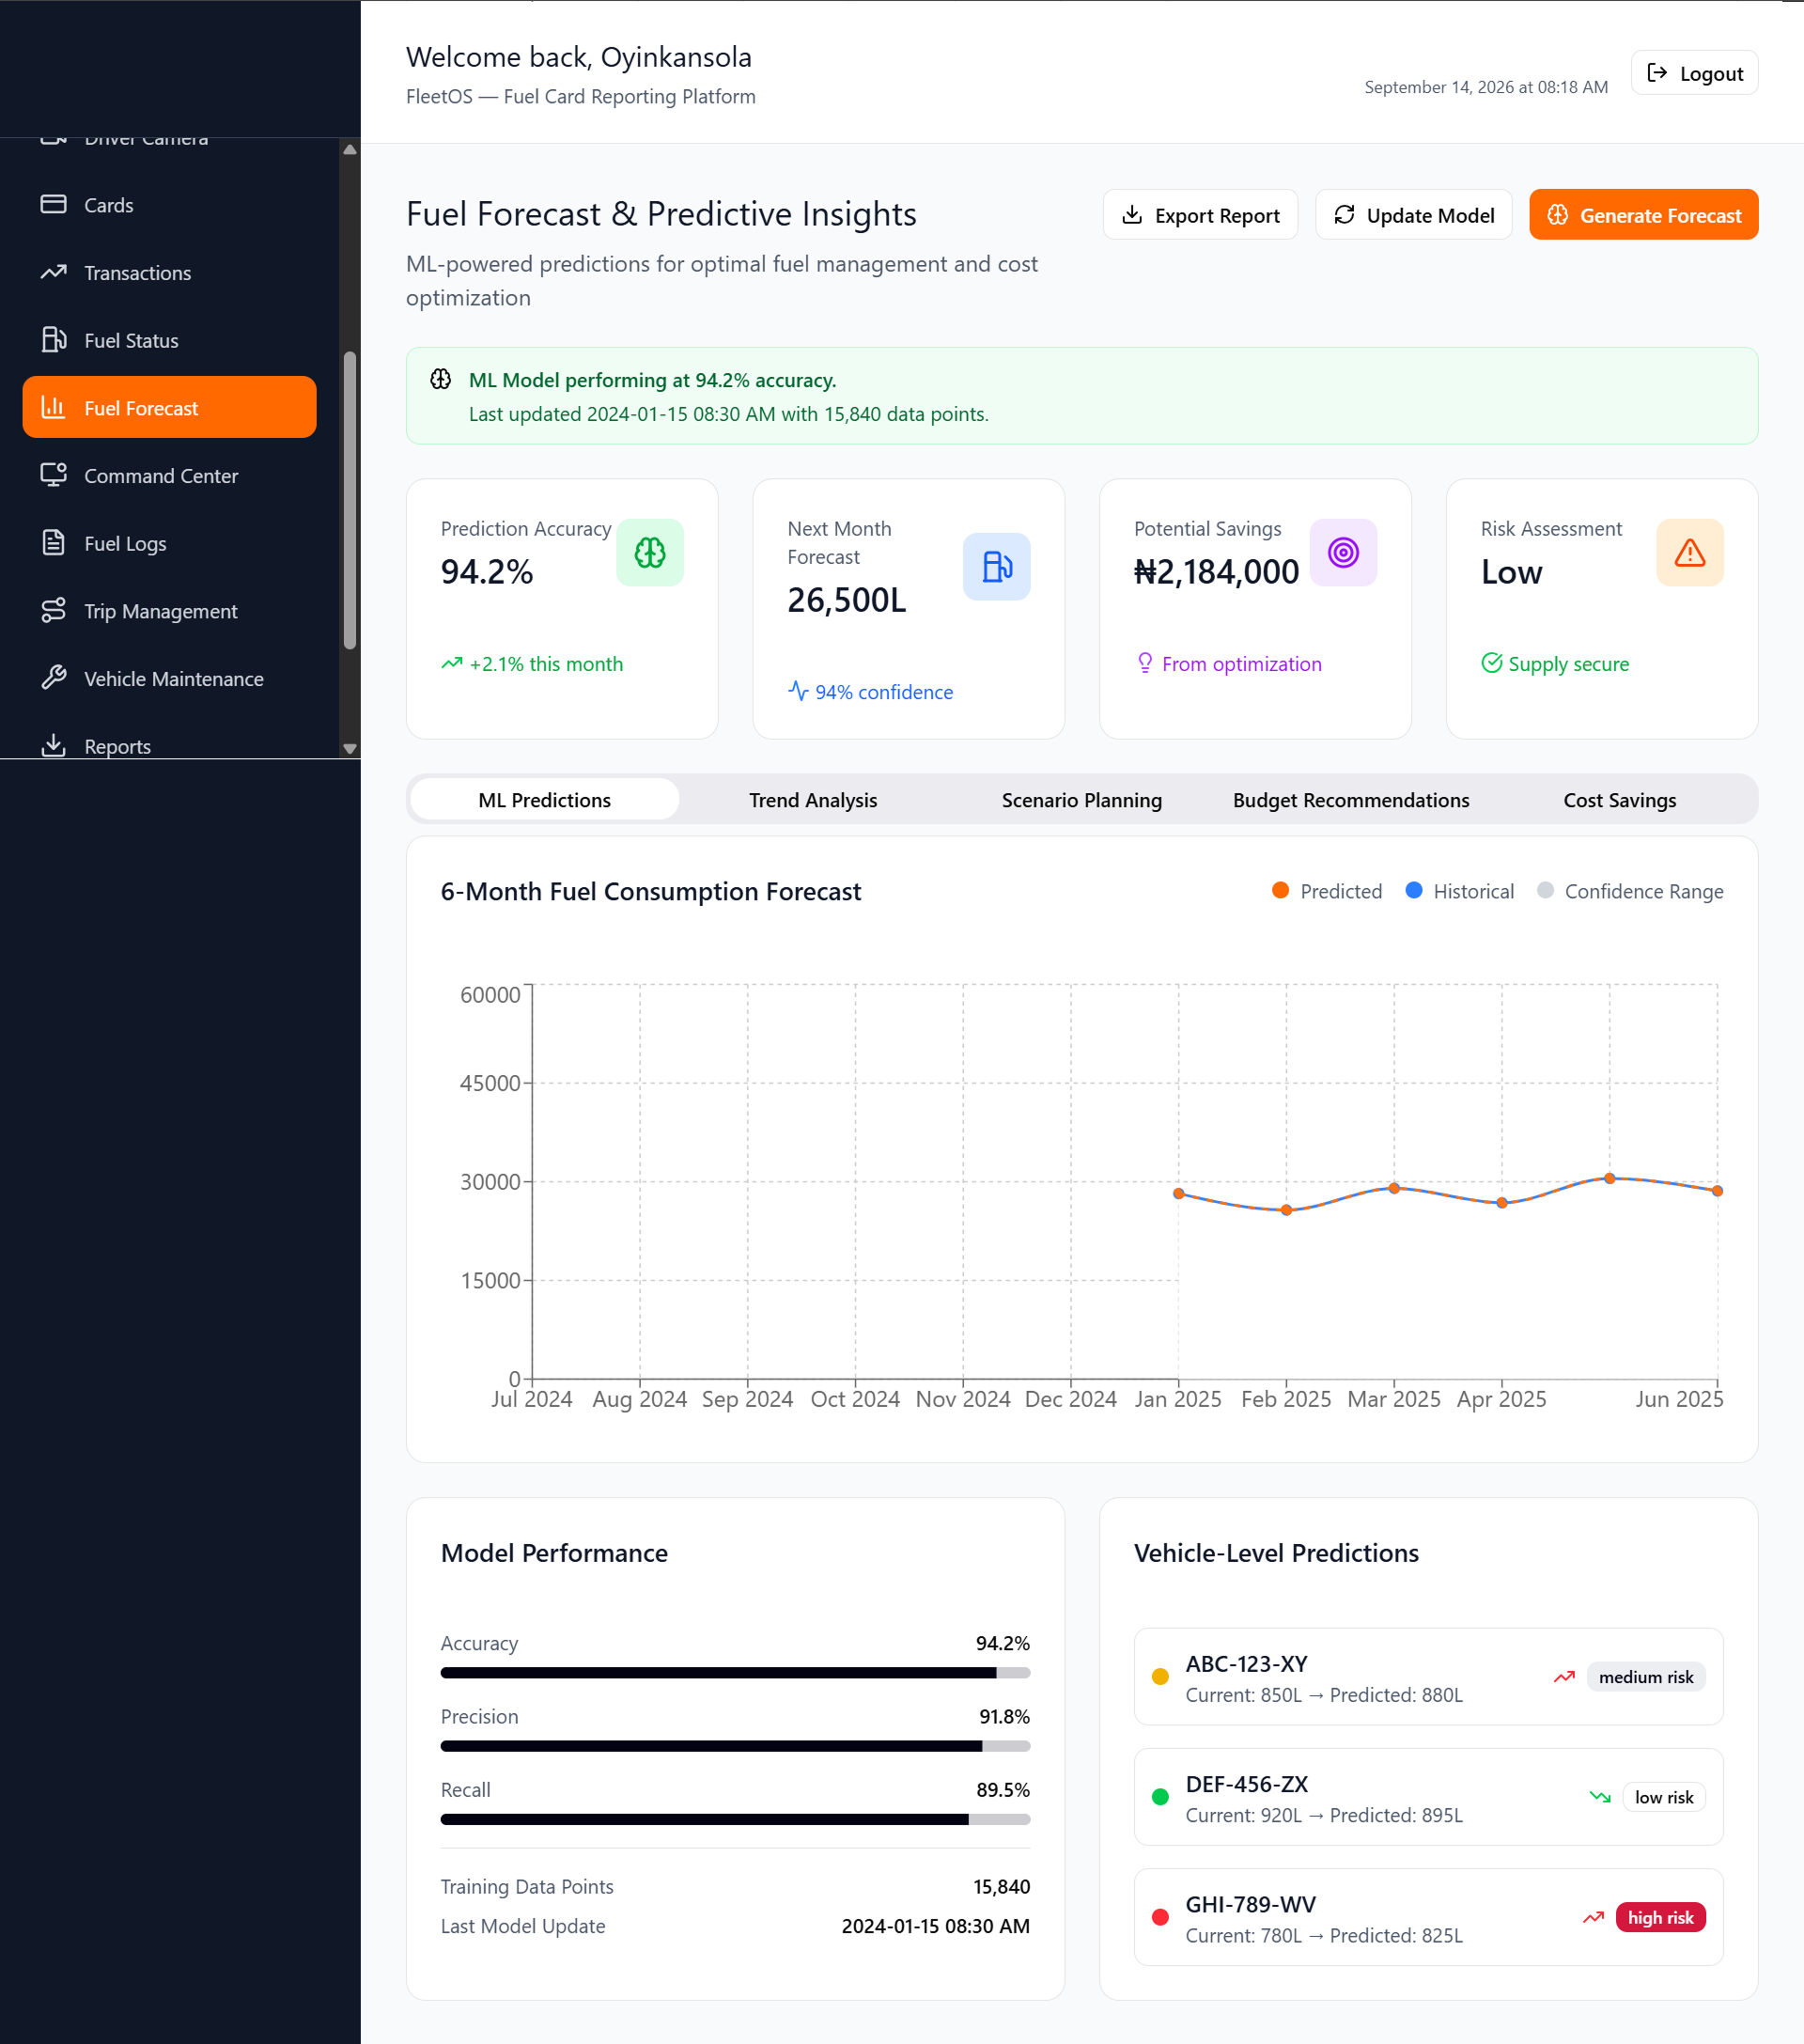1804x2044 pixels.
Task: Click the sidebar scrollbar up arrow
Action: click(350, 149)
